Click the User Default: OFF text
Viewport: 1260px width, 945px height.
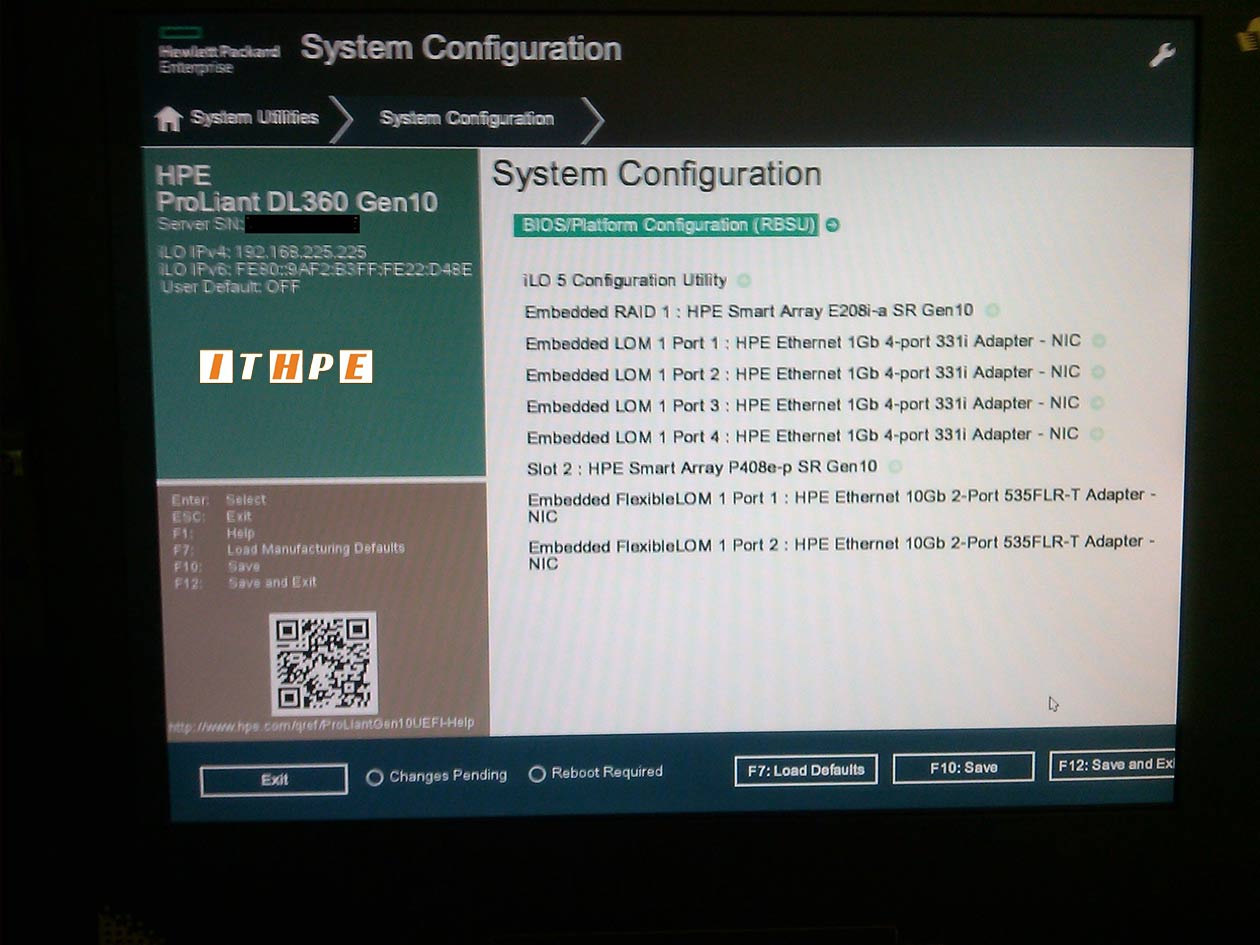click(x=230, y=287)
